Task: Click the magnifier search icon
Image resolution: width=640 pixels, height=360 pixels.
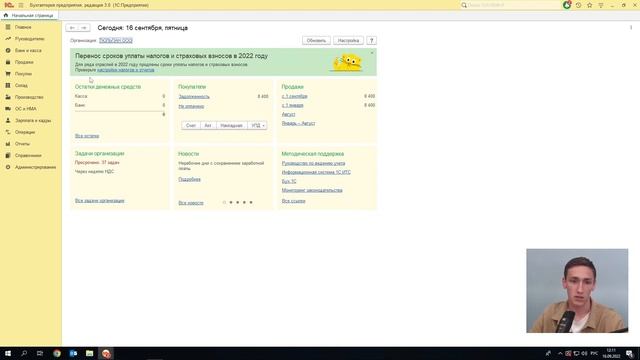Action: pos(464,5)
